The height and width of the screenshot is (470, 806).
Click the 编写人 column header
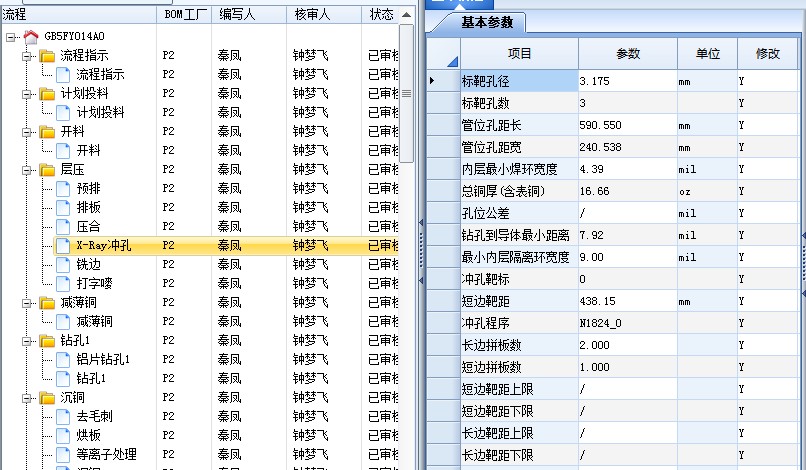coord(249,14)
